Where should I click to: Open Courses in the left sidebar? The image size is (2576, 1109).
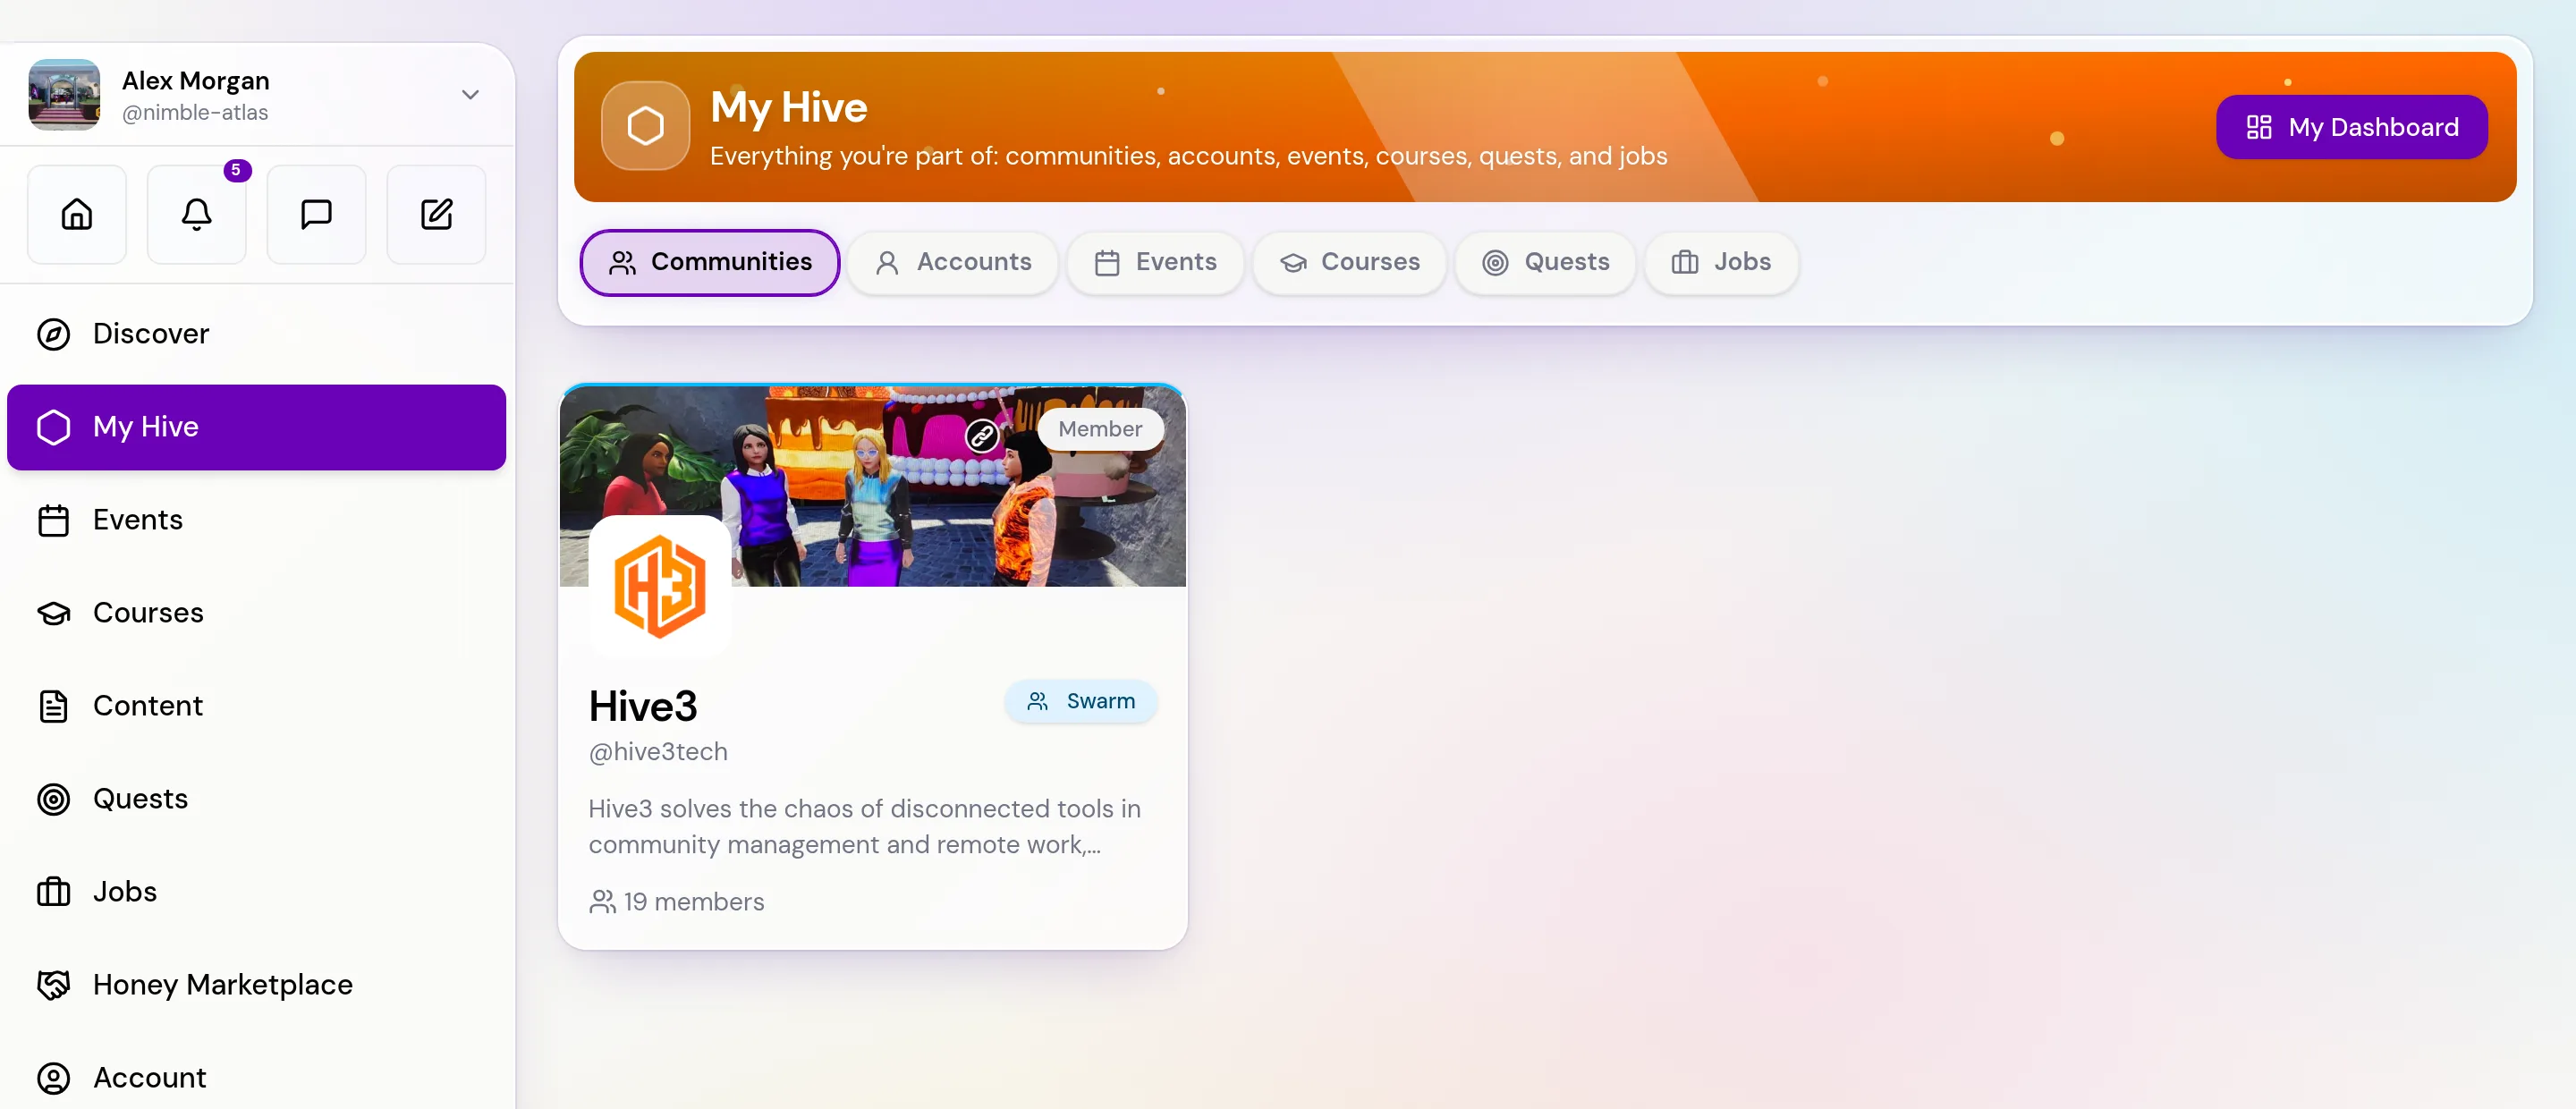pos(257,613)
